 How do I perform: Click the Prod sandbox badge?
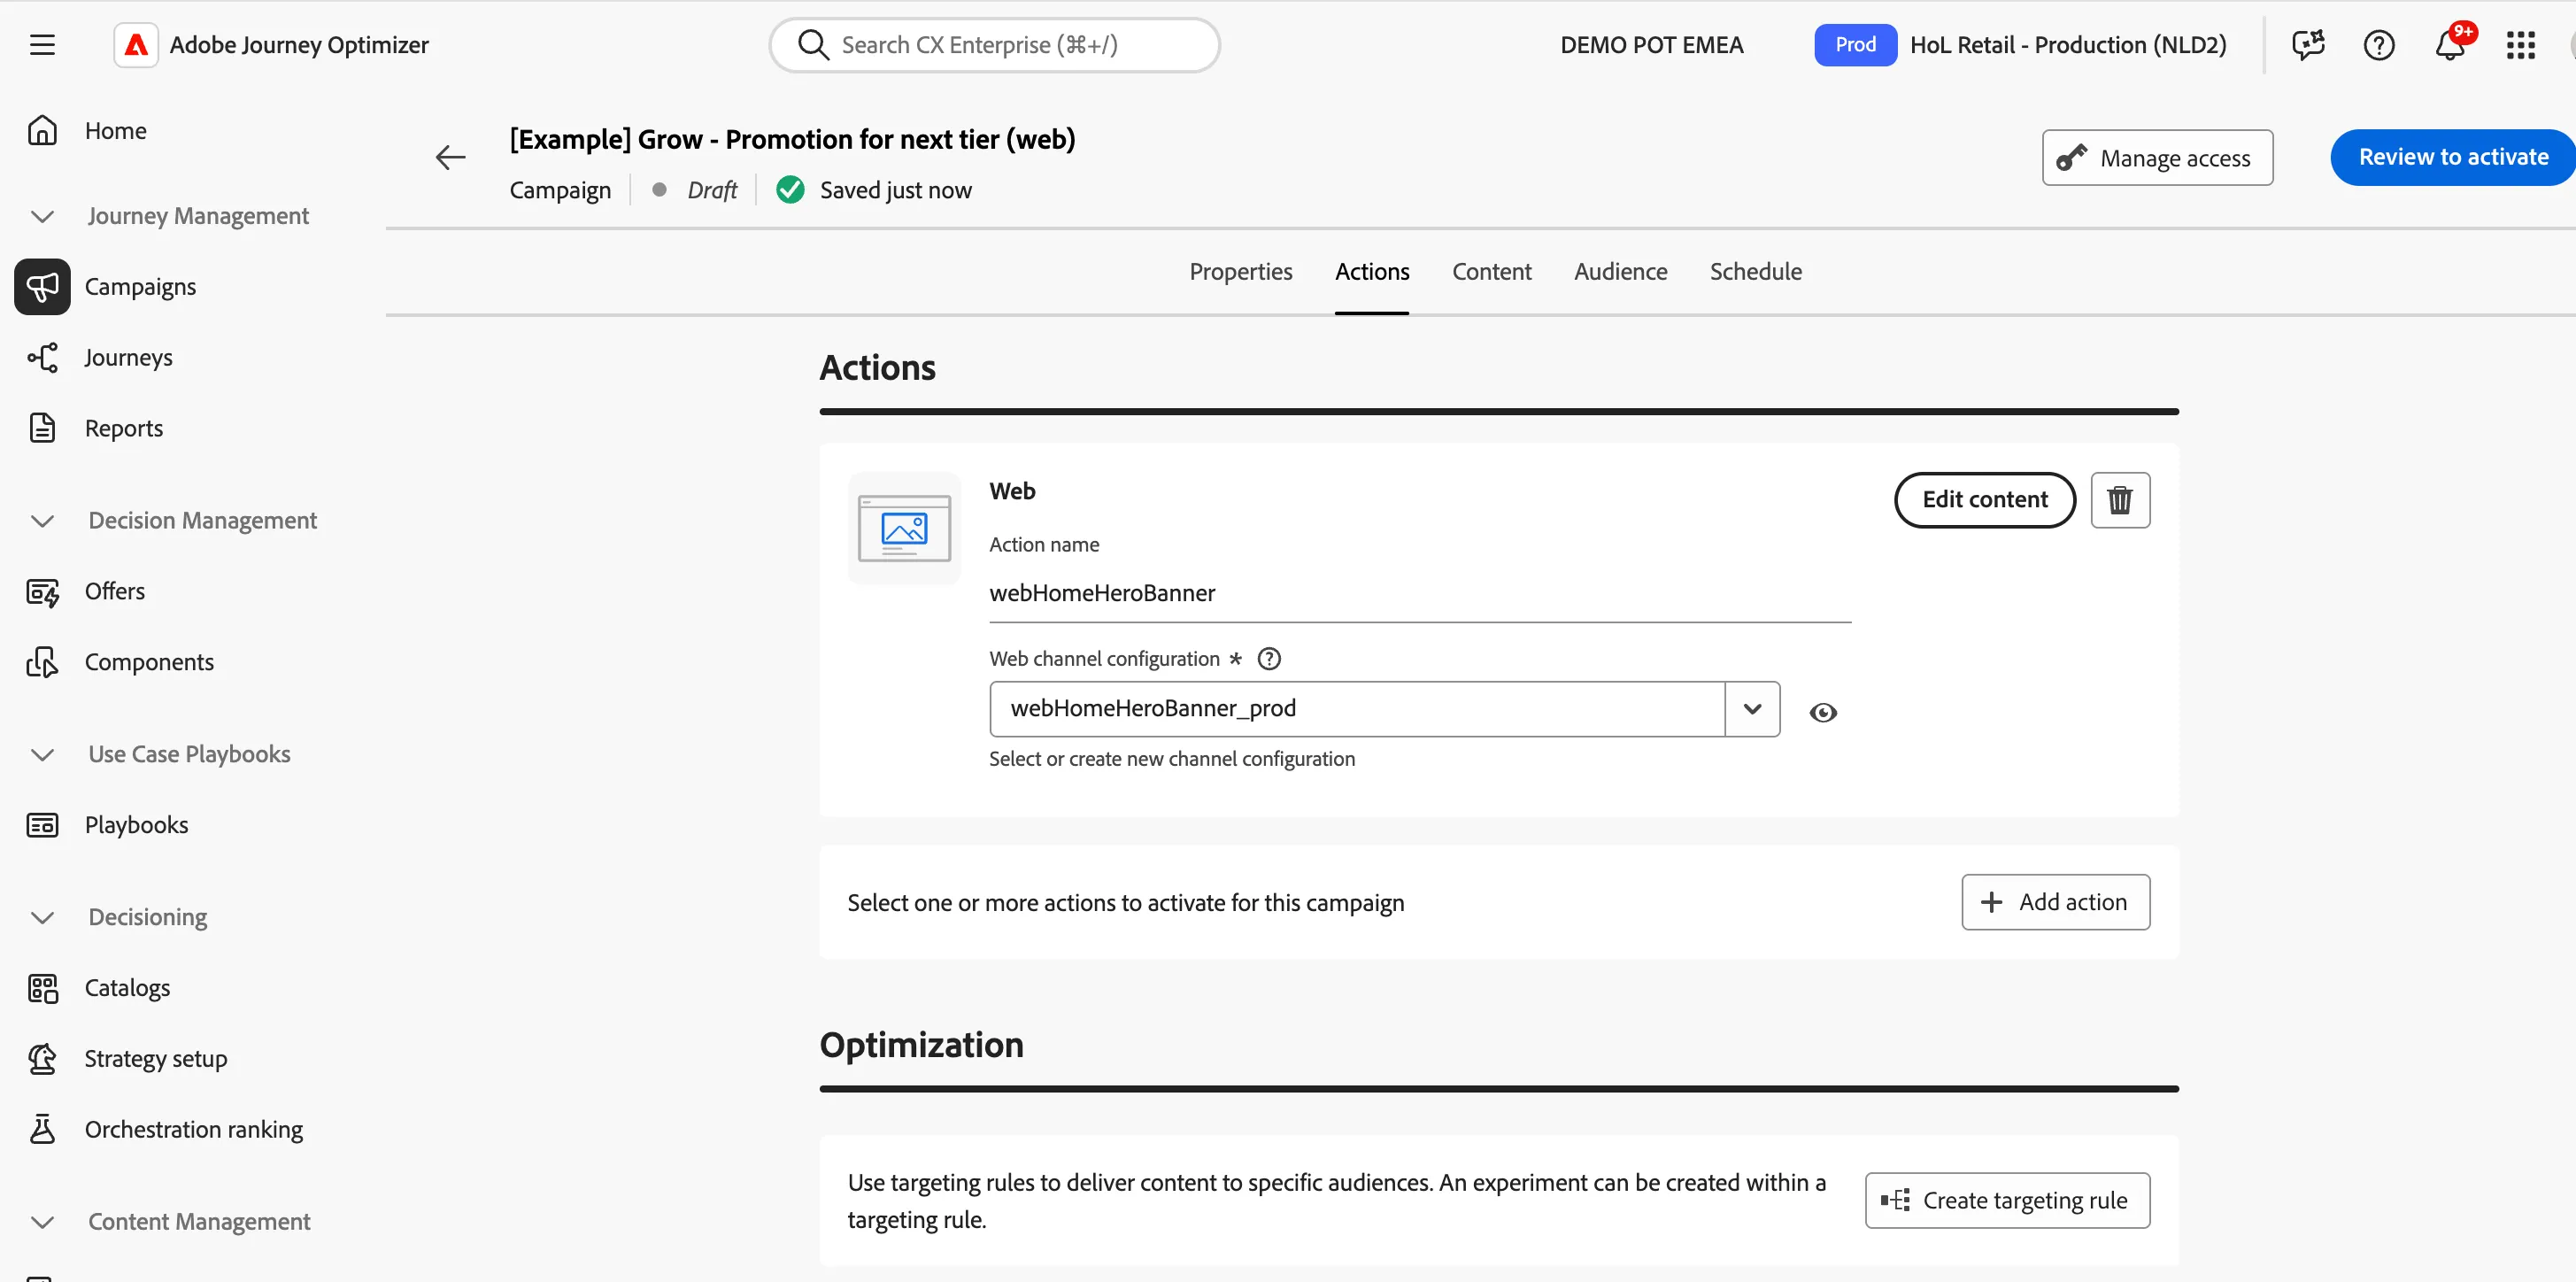(1855, 45)
